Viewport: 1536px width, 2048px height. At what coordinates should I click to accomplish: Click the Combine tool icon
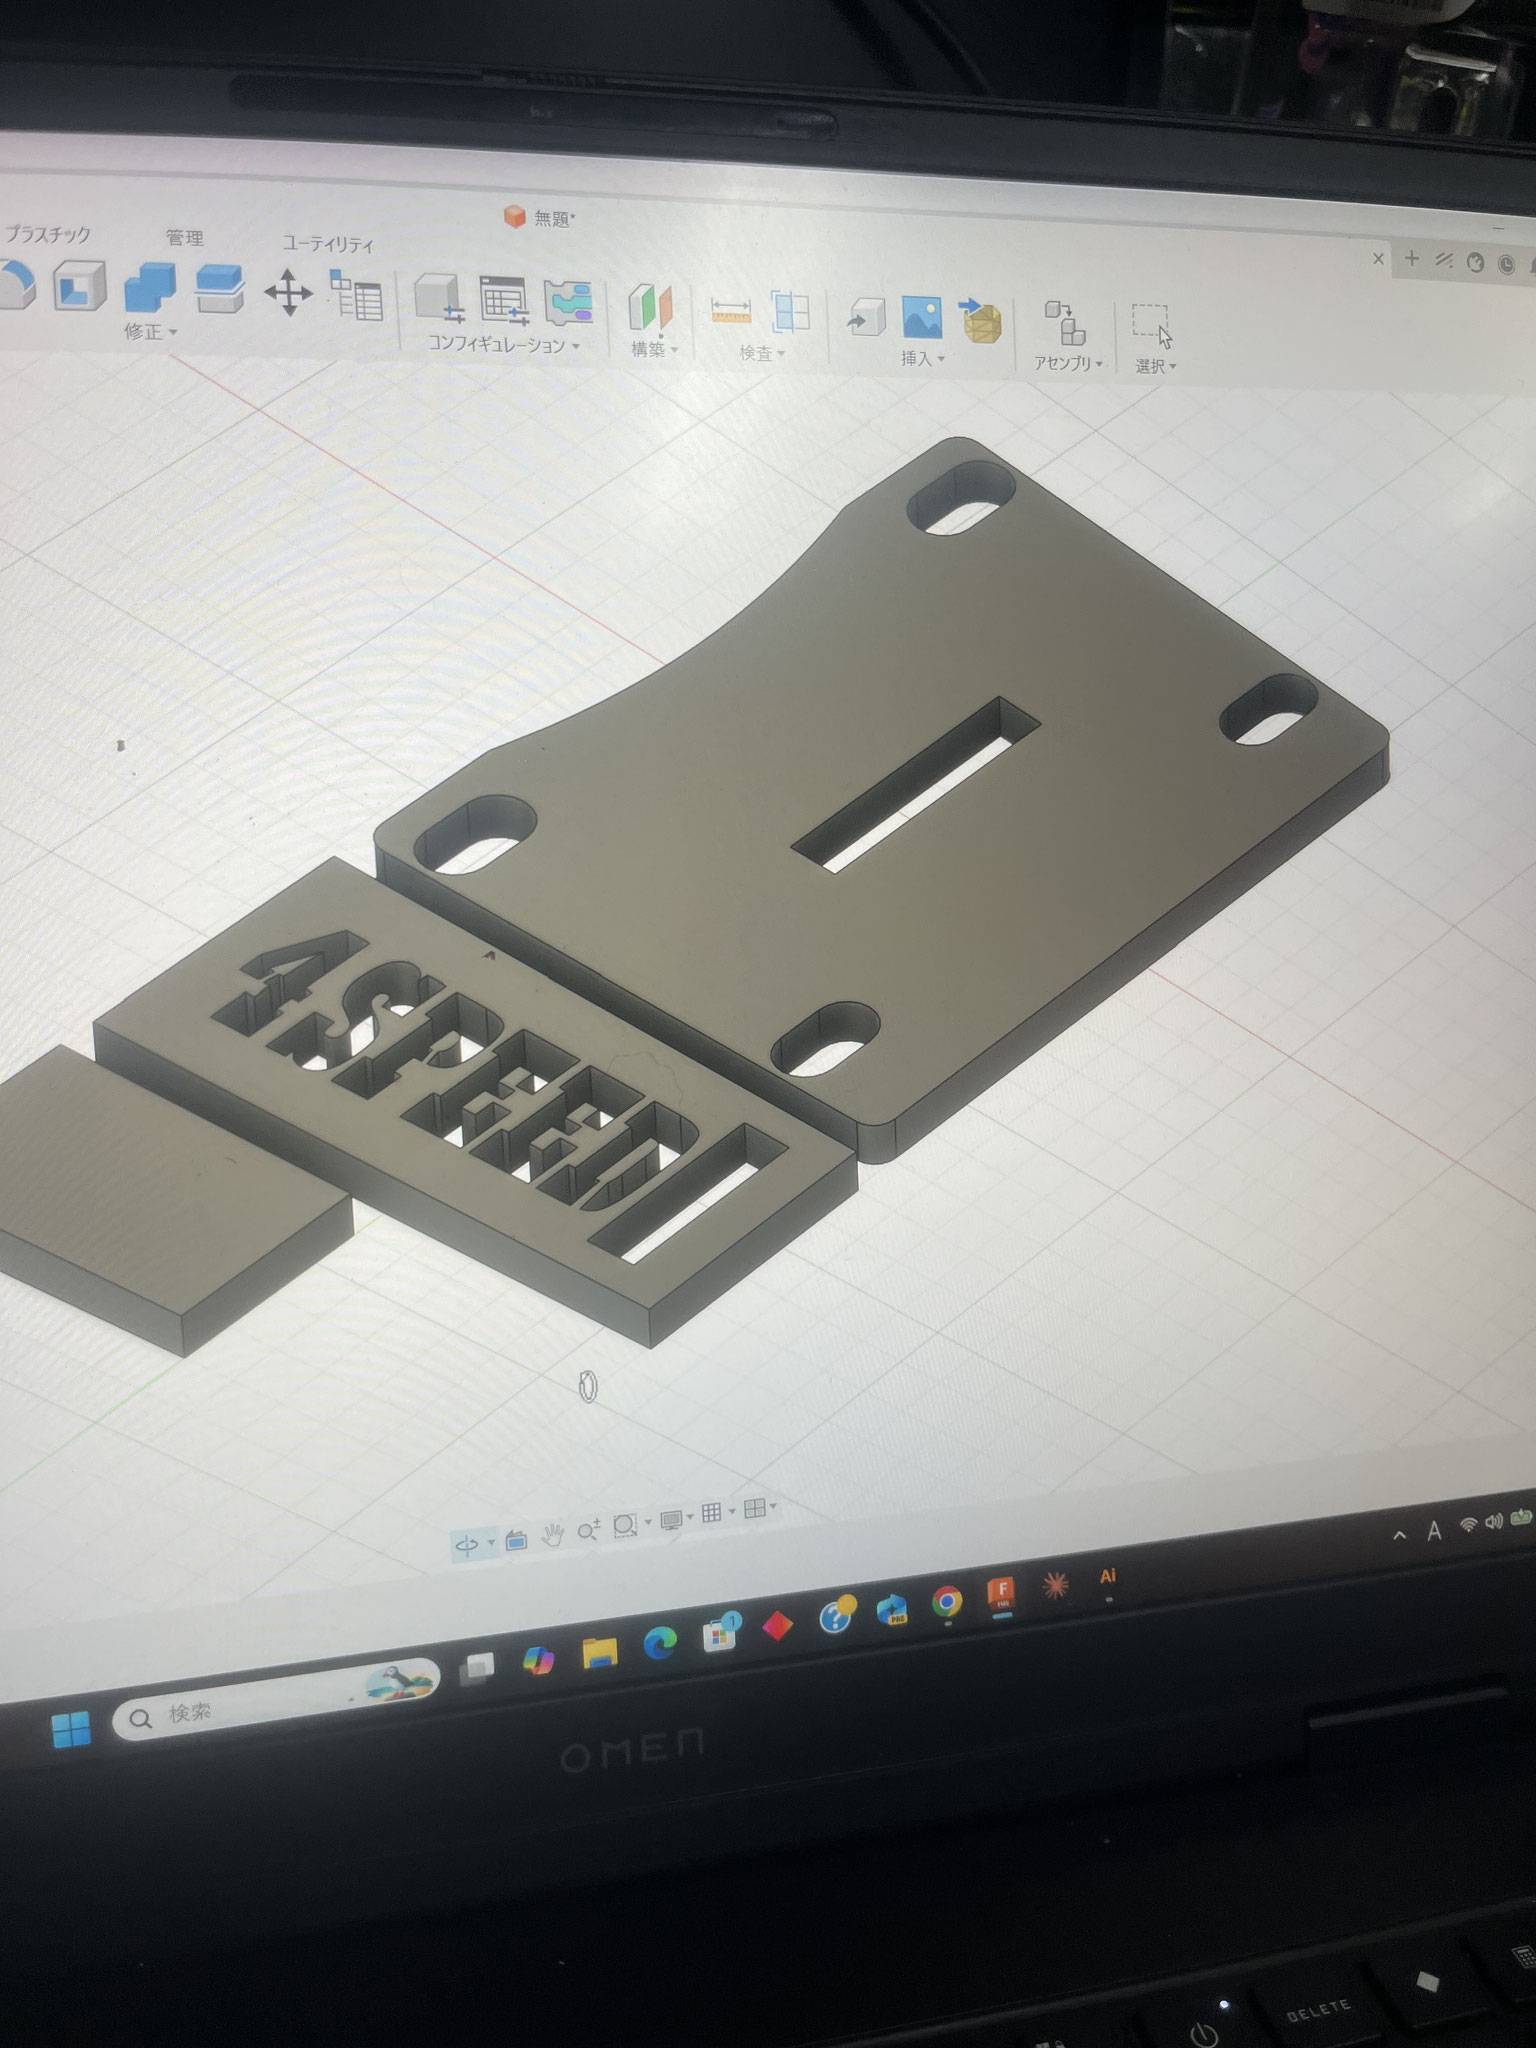150,288
